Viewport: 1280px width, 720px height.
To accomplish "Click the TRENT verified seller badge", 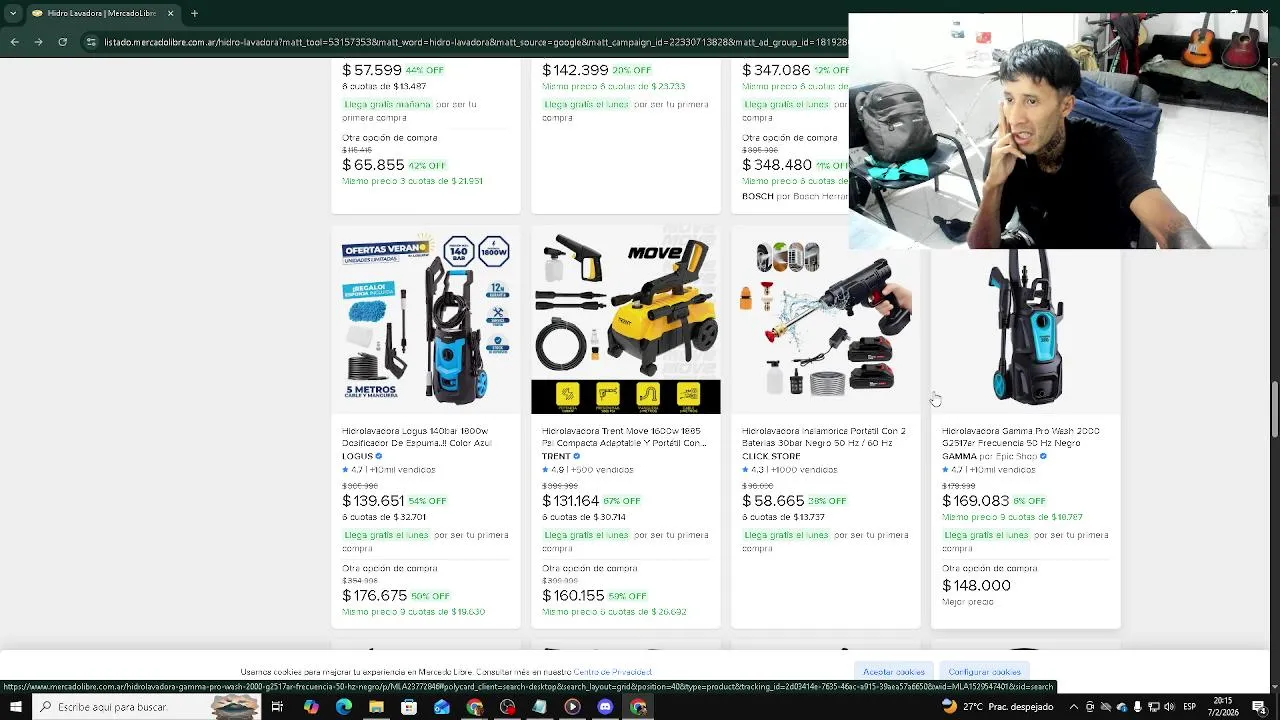I will point(577,456).
